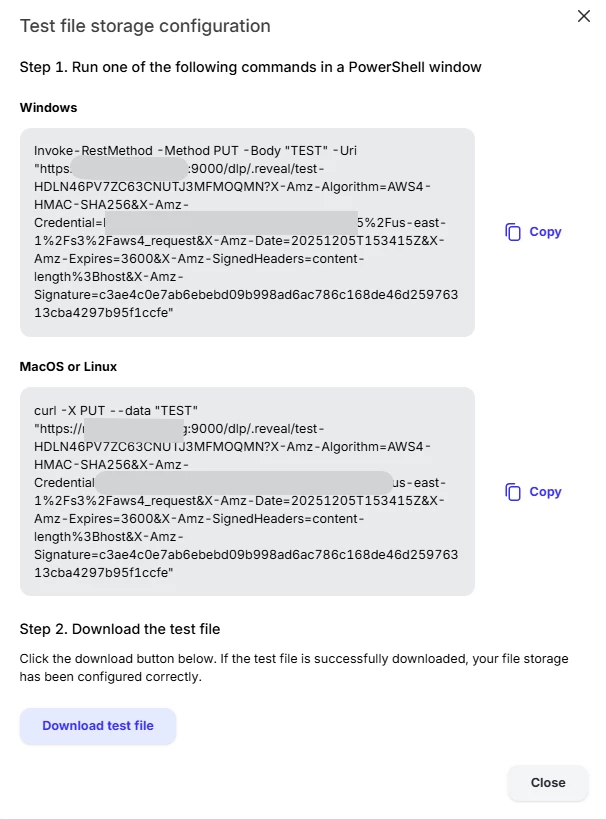The height and width of the screenshot is (819, 606).
Task: Click the Close button at the bottom
Action: pos(548,782)
